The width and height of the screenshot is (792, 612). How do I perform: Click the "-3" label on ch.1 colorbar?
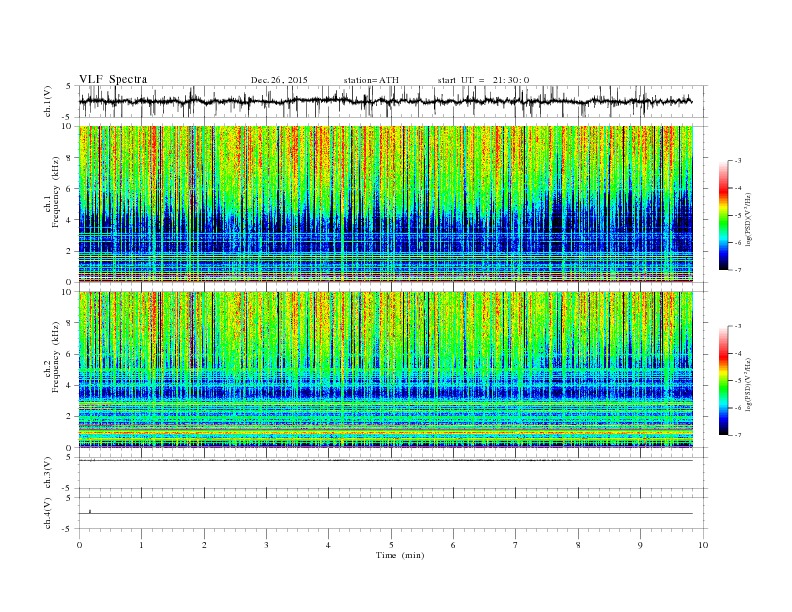point(738,161)
